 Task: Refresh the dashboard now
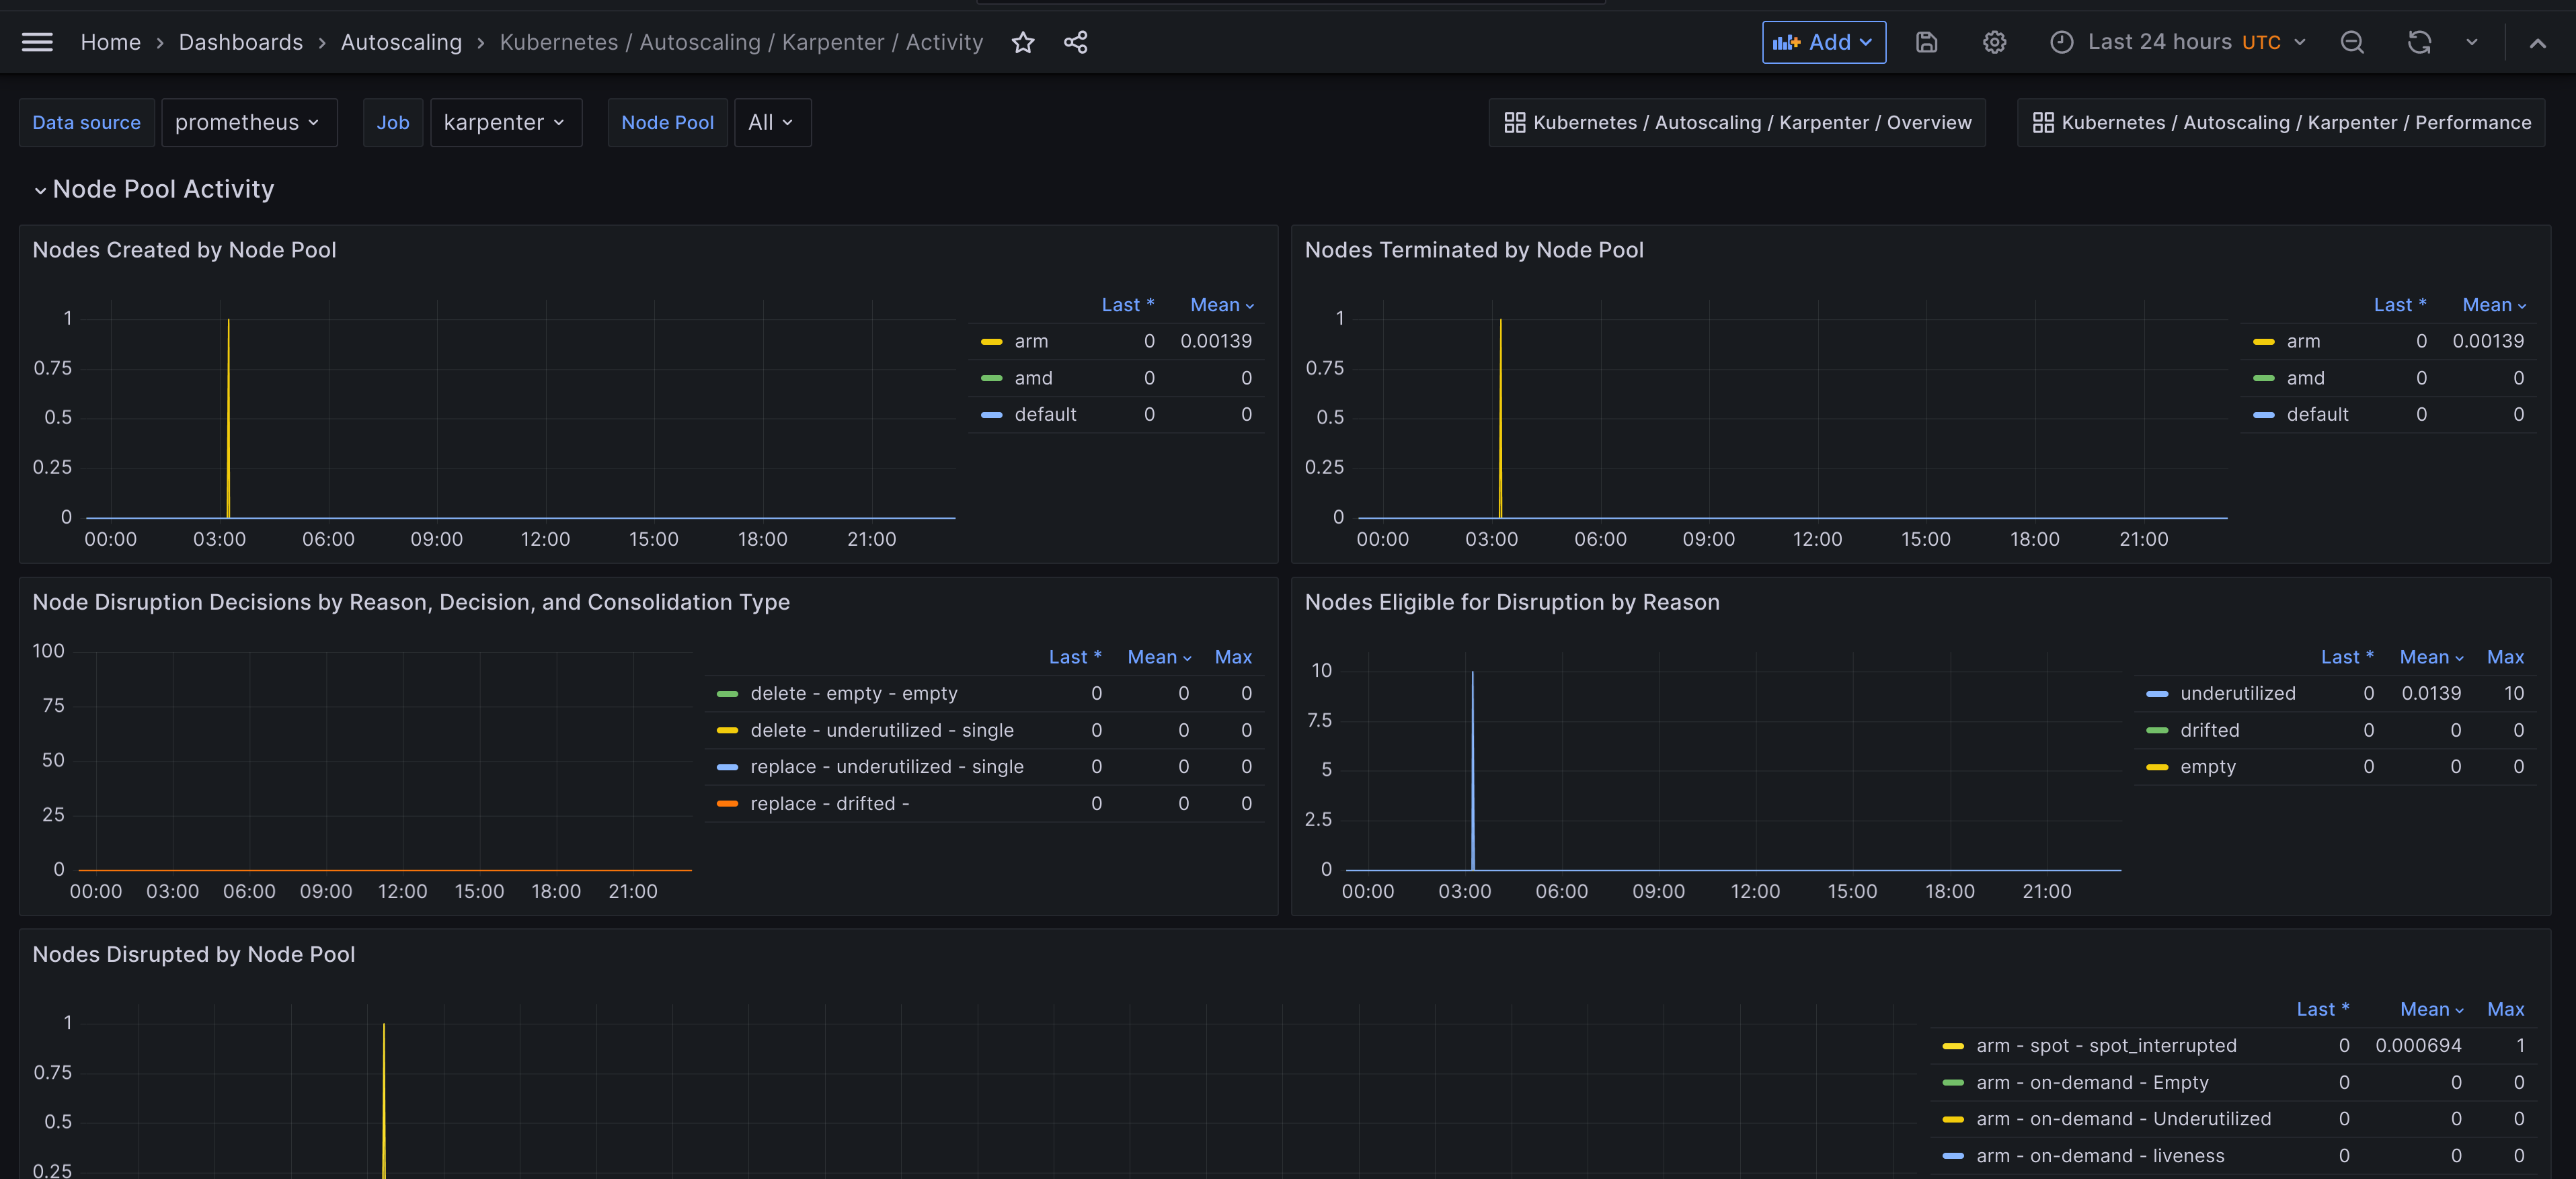tap(2418, 42)
